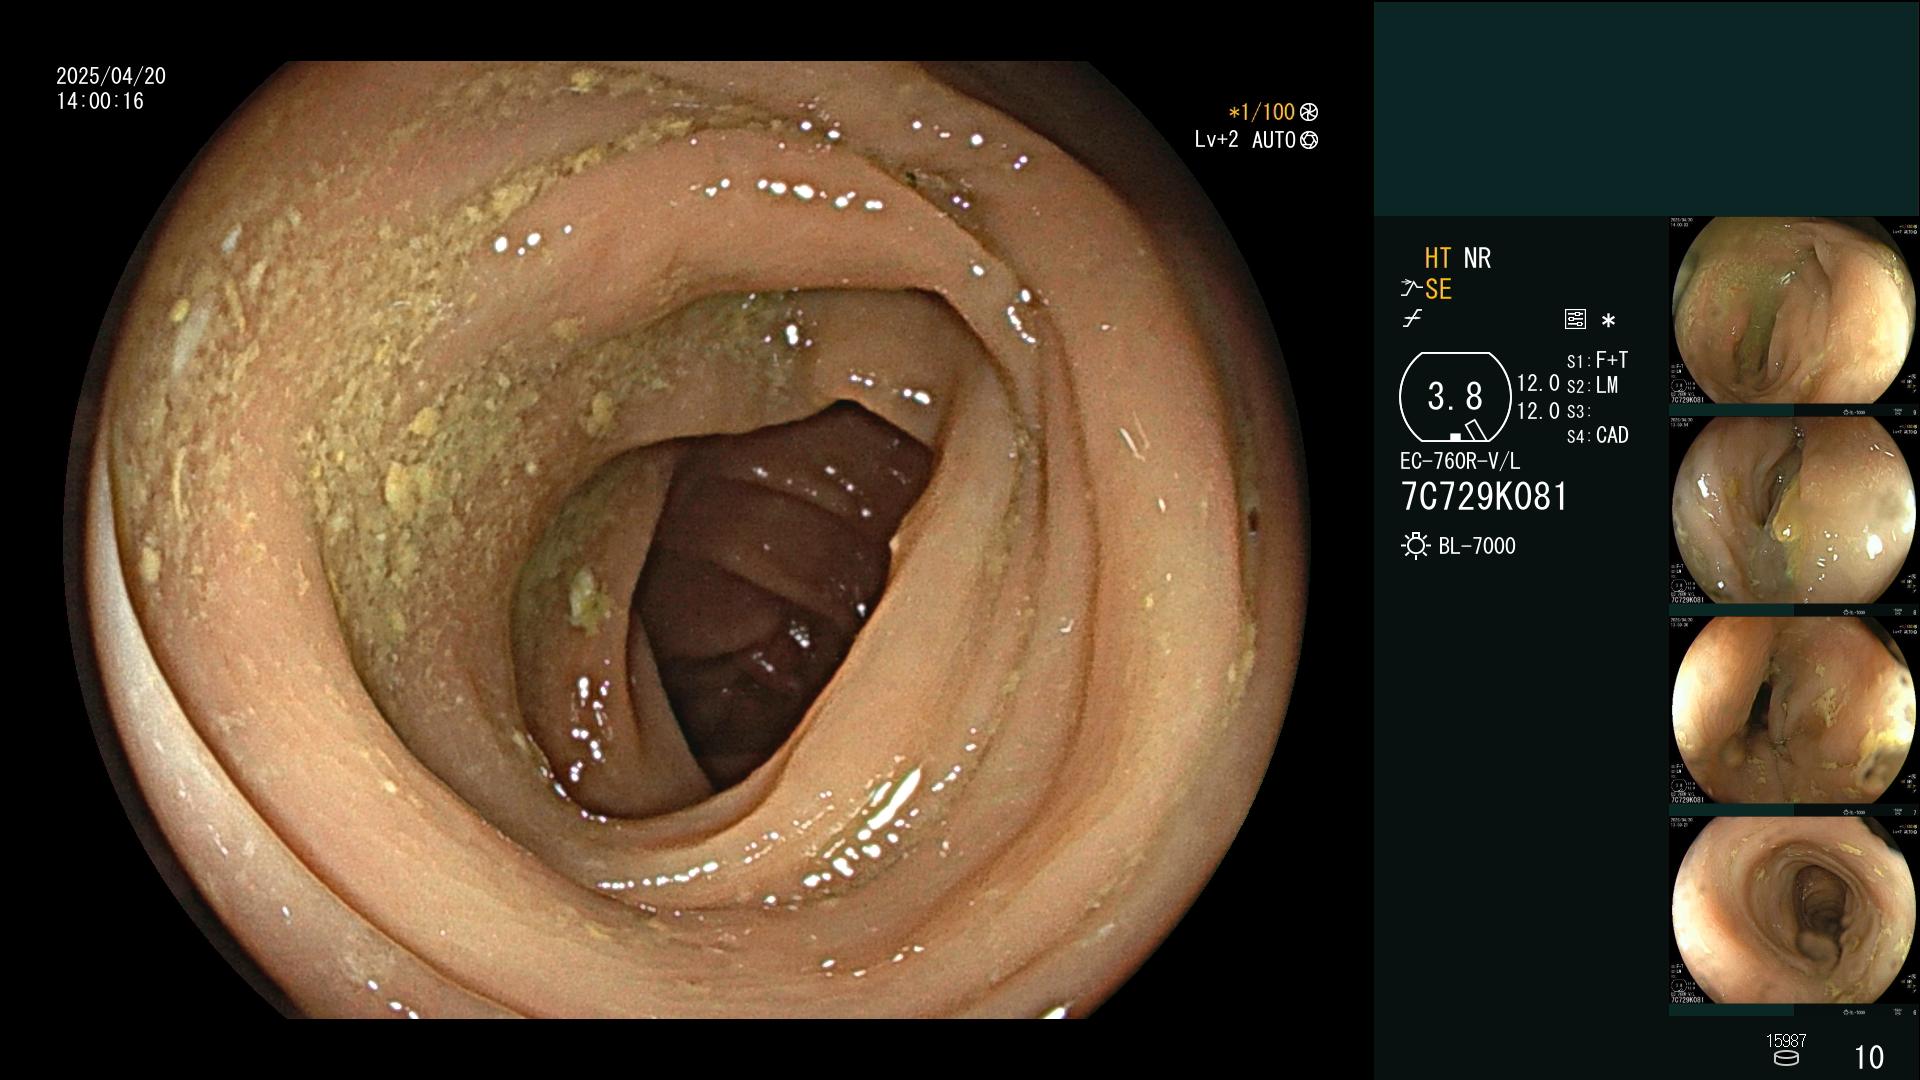Click the lower 12.0 diameter value
This screenshot has height=1080, width=1920.
[1538, 411]
